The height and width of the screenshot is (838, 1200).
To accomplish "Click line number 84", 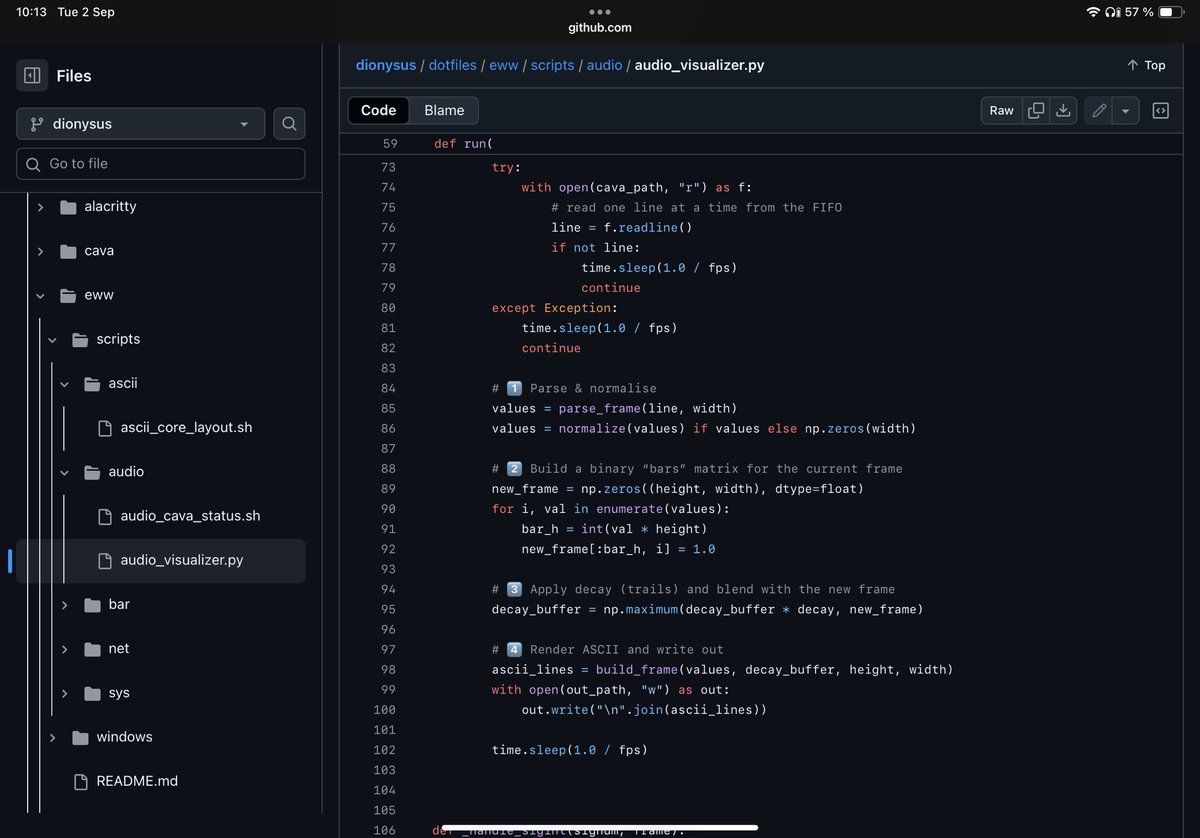I will pyautogui.click(x=388, y=388).
